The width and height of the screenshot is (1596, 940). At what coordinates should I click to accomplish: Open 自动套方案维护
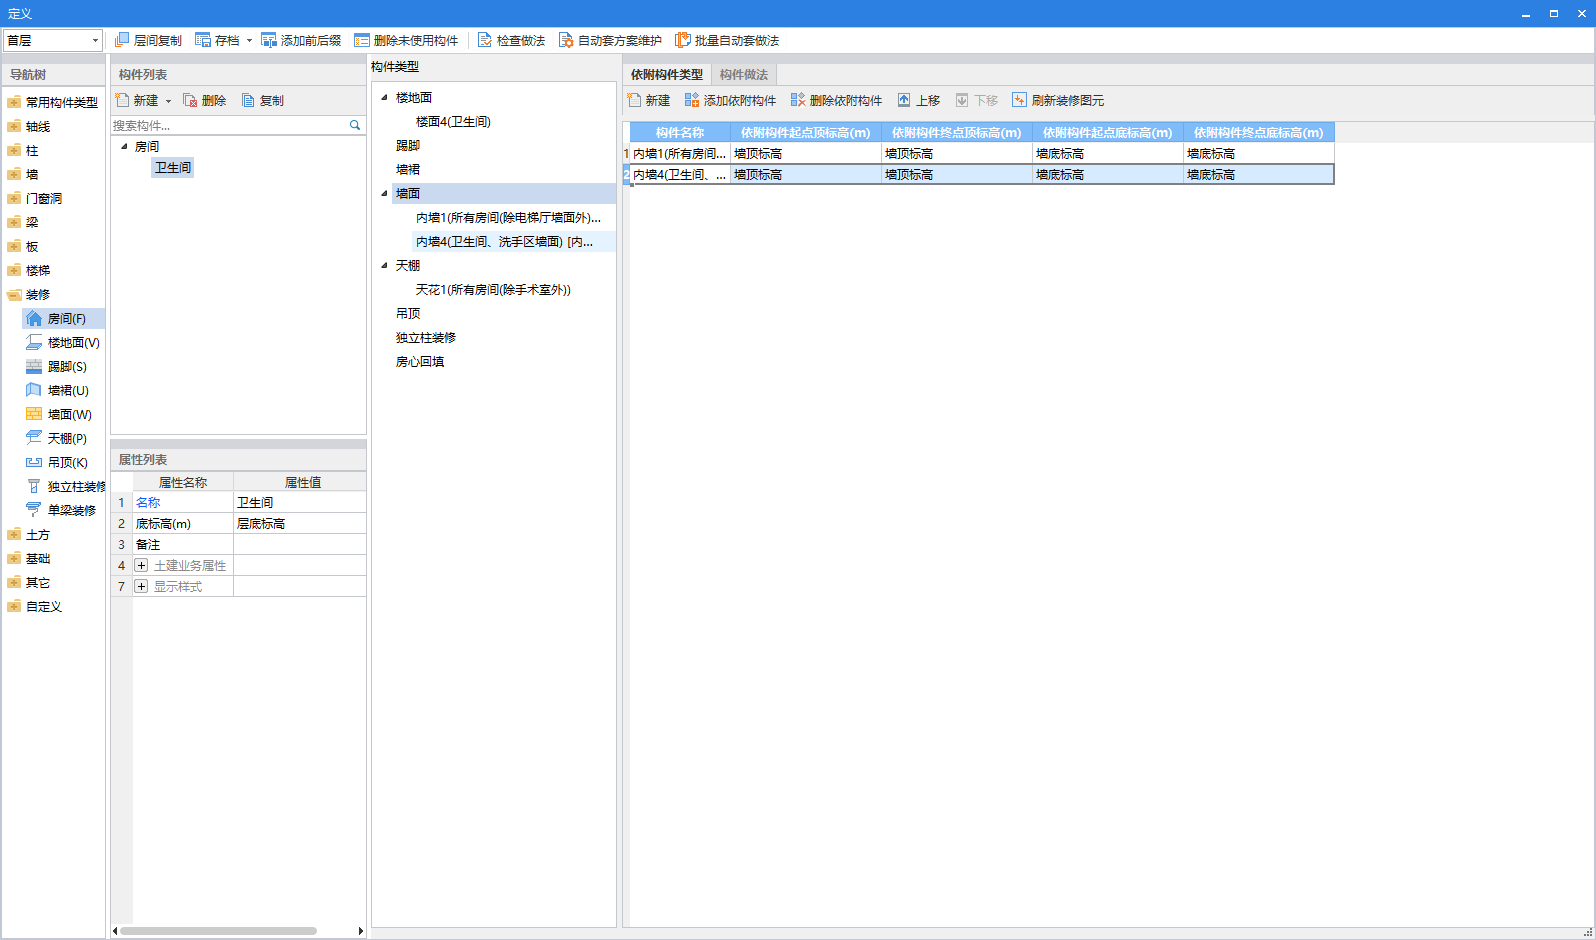click(610, 40)
